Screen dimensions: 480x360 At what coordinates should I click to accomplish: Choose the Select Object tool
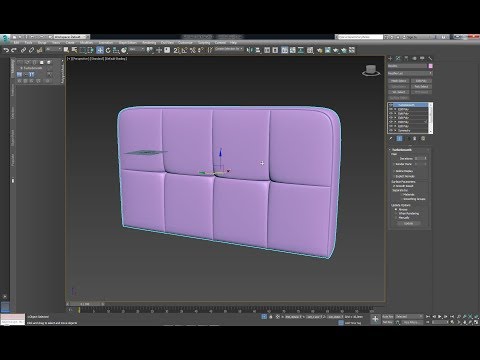click(66, 50)
